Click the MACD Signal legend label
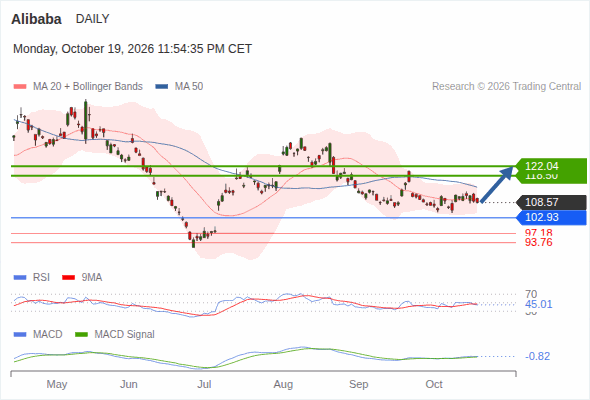This screenshot has height=400, width=590. coord(124,335)
